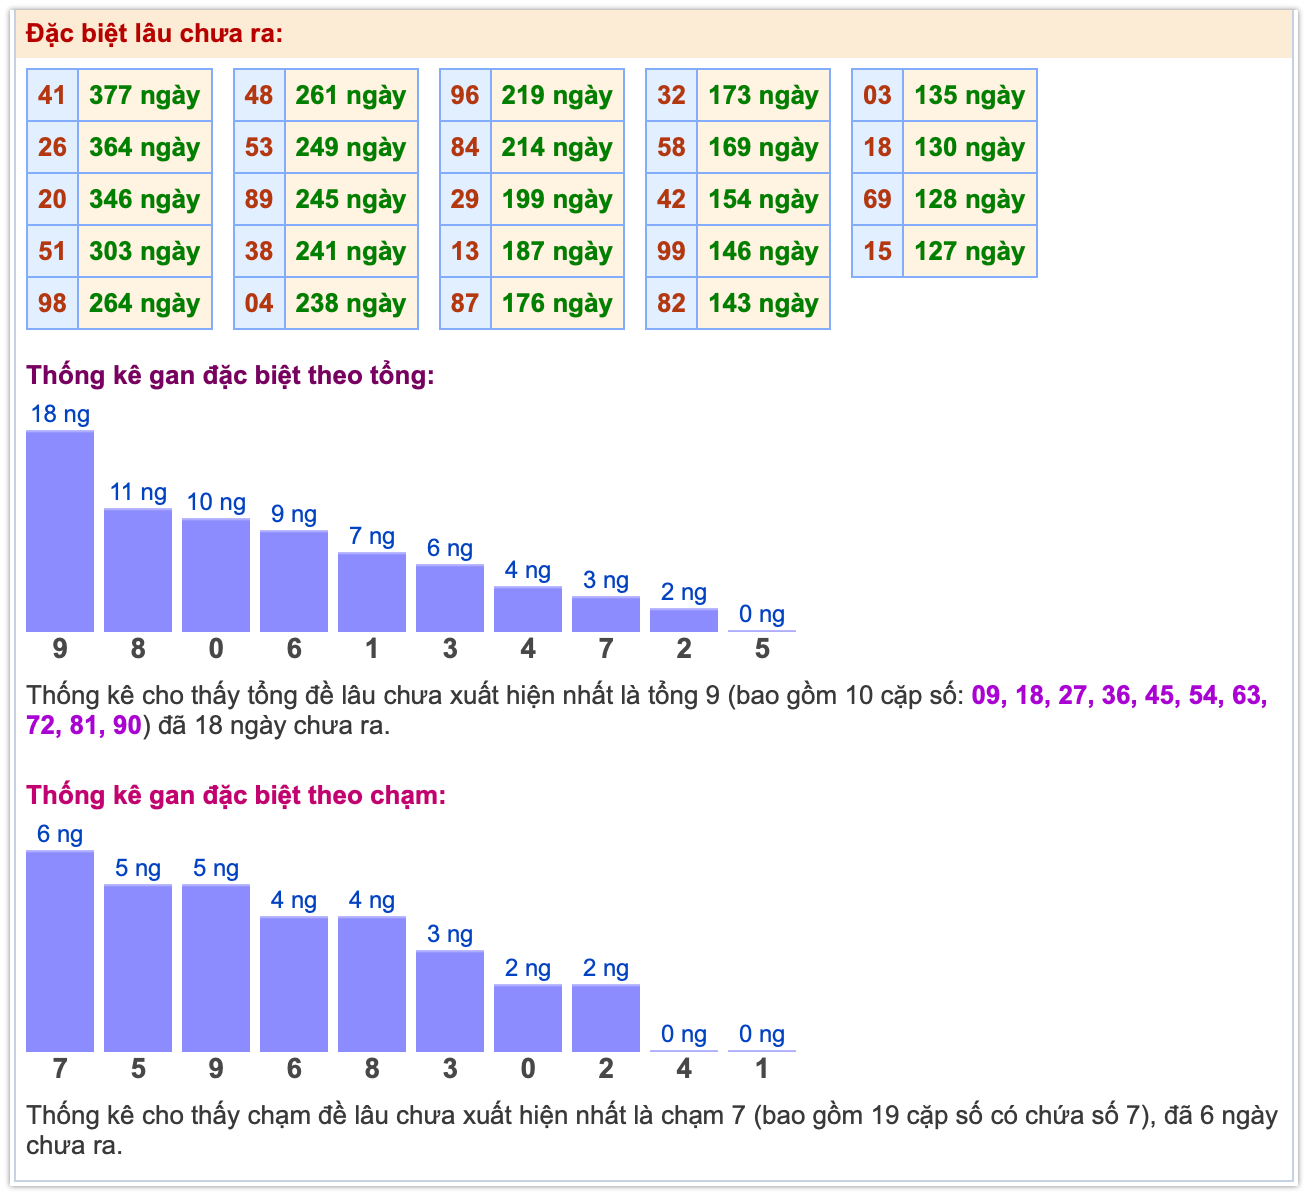Screen dimensions: 1308x1196
Task: Click the 'Đặc biệt lâu chưa ra' header
Action: (x=155, y=34)
